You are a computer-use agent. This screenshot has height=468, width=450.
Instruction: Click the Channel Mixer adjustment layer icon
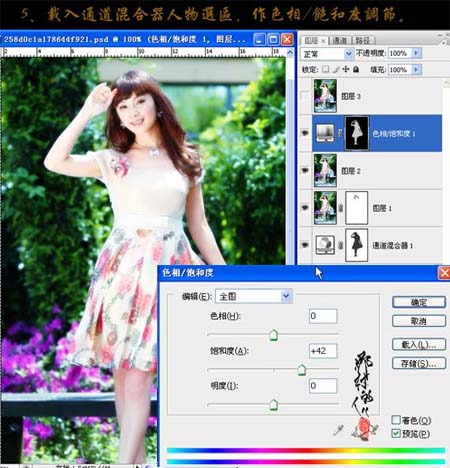[325, 245]
